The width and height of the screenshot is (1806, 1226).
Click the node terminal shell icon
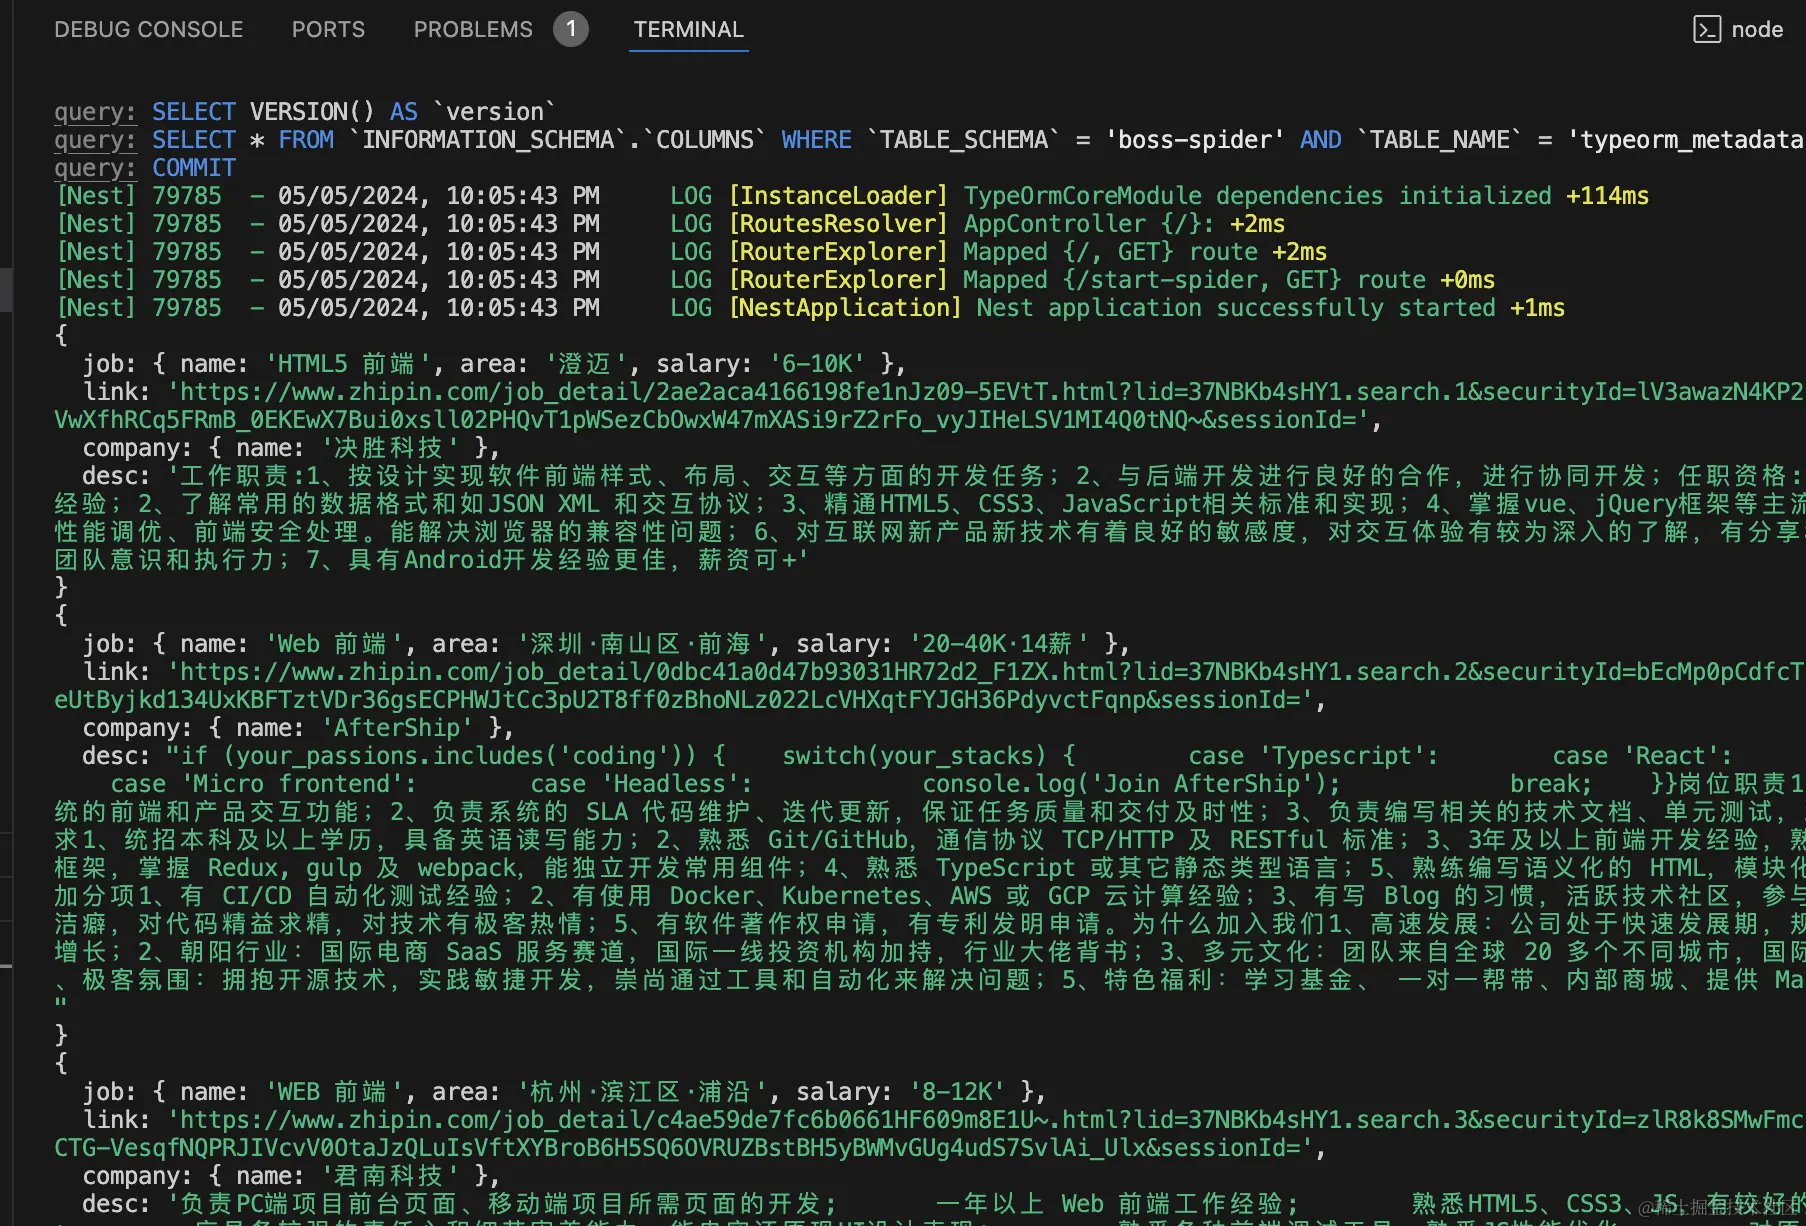coord(1706,30)
